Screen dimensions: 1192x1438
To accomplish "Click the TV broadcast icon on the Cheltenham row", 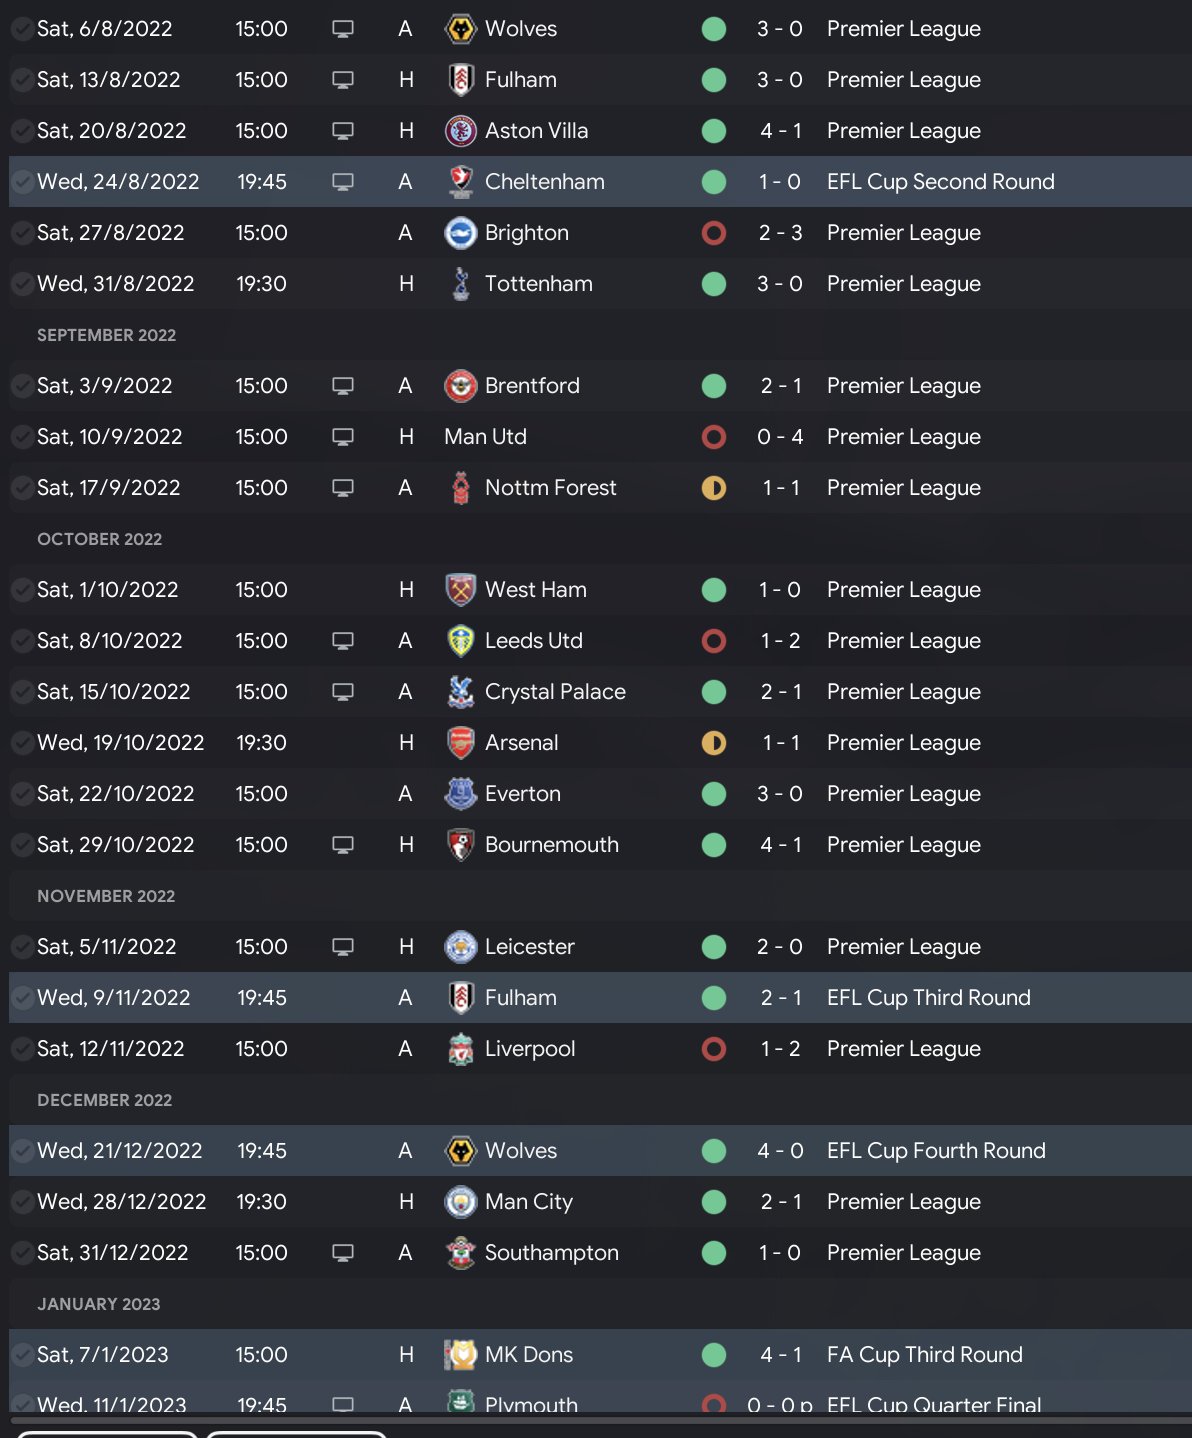I will (343, 182).
